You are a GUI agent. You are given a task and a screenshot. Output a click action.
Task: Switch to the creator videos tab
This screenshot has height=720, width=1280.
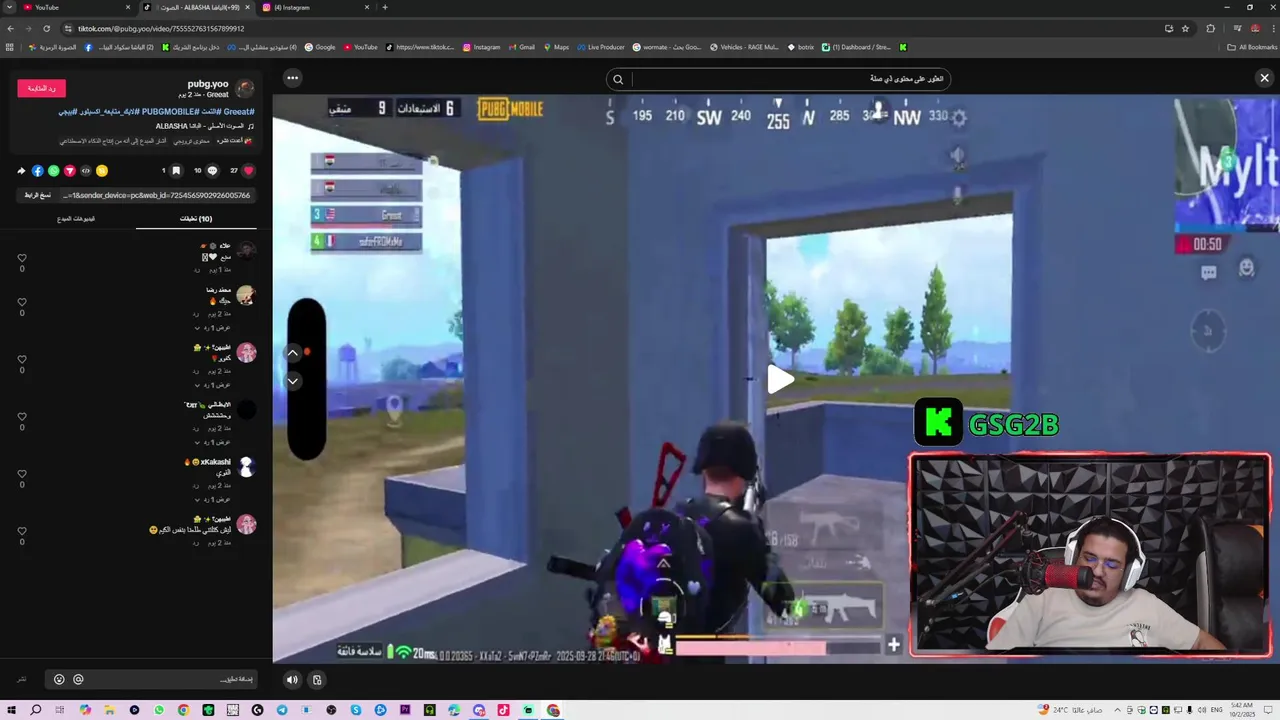pos(76,219)
